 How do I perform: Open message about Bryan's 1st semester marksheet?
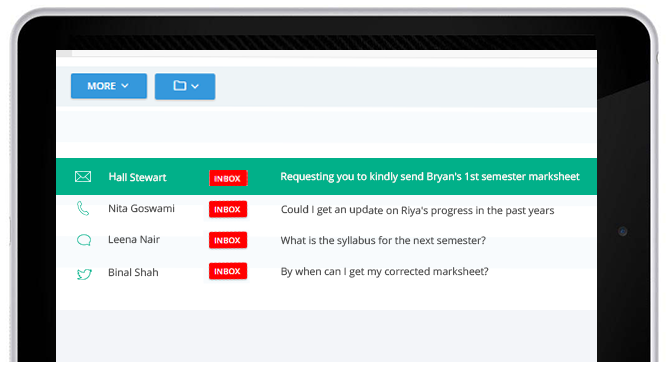point(430,177)
